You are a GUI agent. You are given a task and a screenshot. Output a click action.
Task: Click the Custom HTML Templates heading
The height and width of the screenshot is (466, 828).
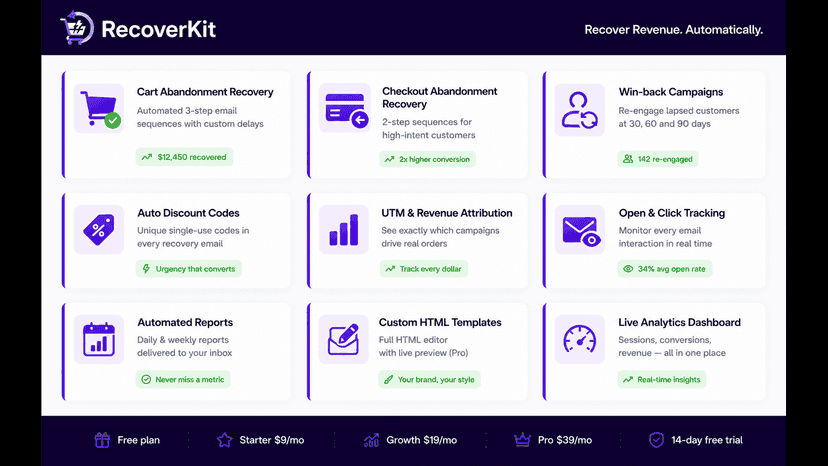point(440,322)
